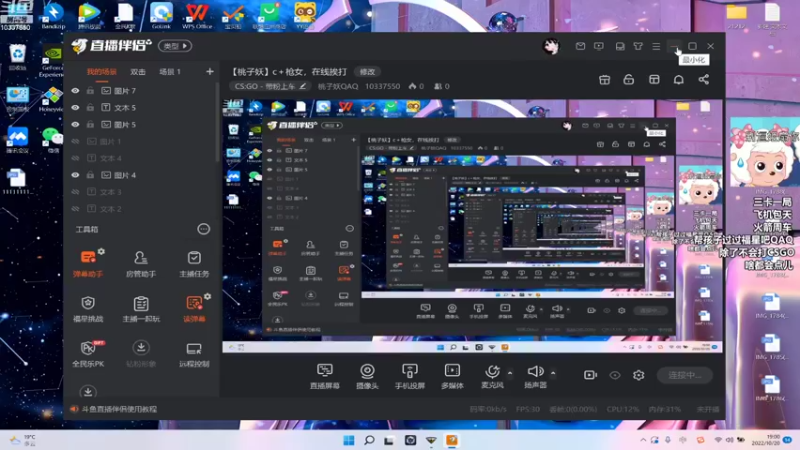Add a 多媒体 multimedia source
The height and width of the screenshot is (450, 800).
coord(452,376)
